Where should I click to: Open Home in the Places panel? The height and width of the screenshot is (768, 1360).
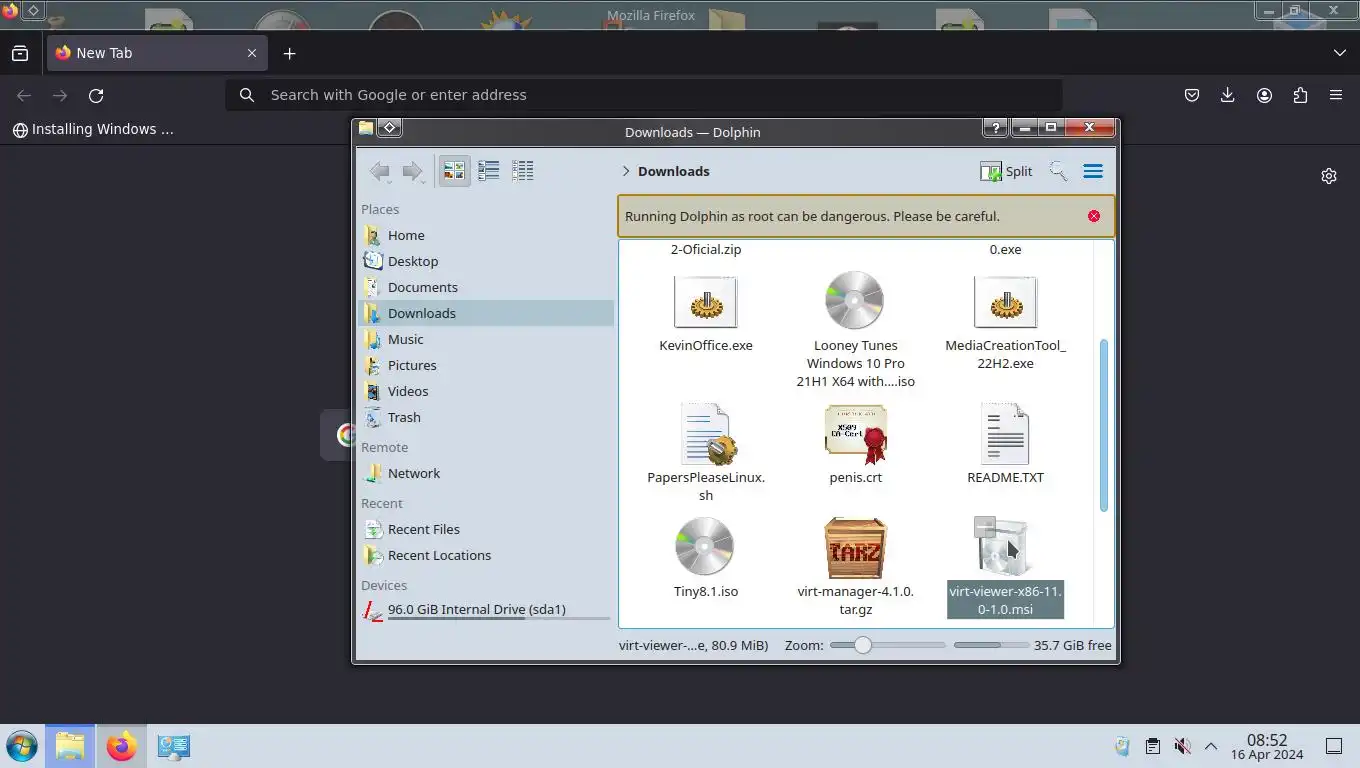click(486, 235)
